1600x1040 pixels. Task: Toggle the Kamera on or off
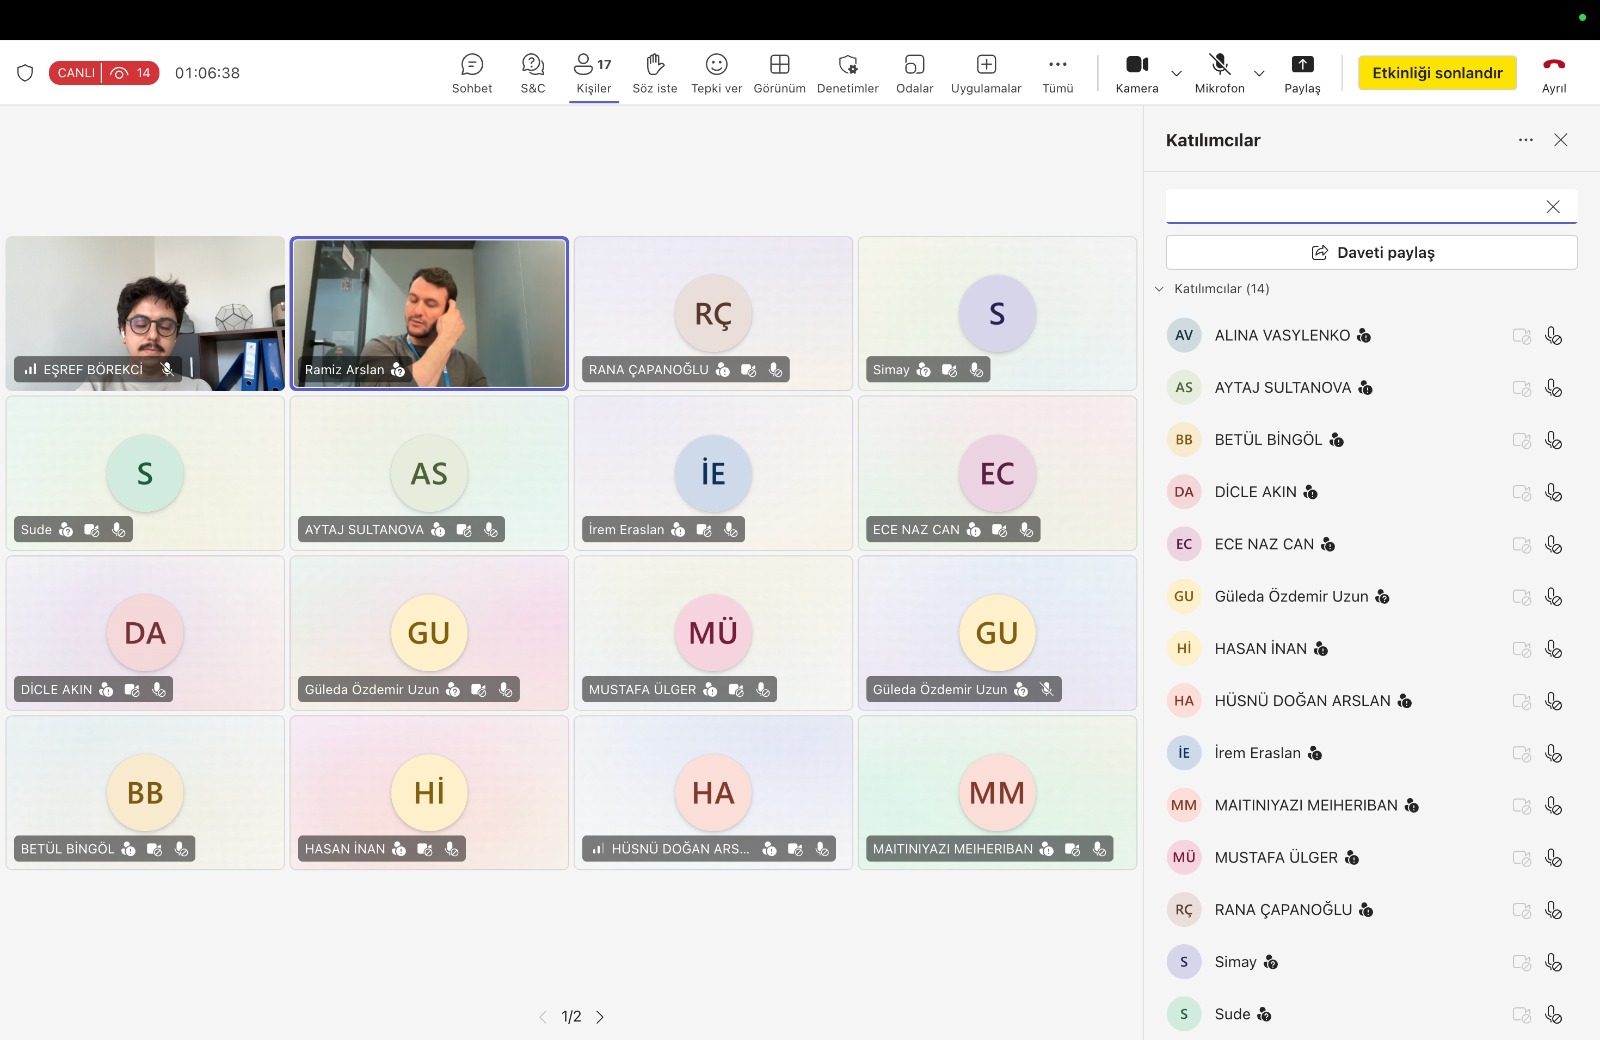point(1137,74)
